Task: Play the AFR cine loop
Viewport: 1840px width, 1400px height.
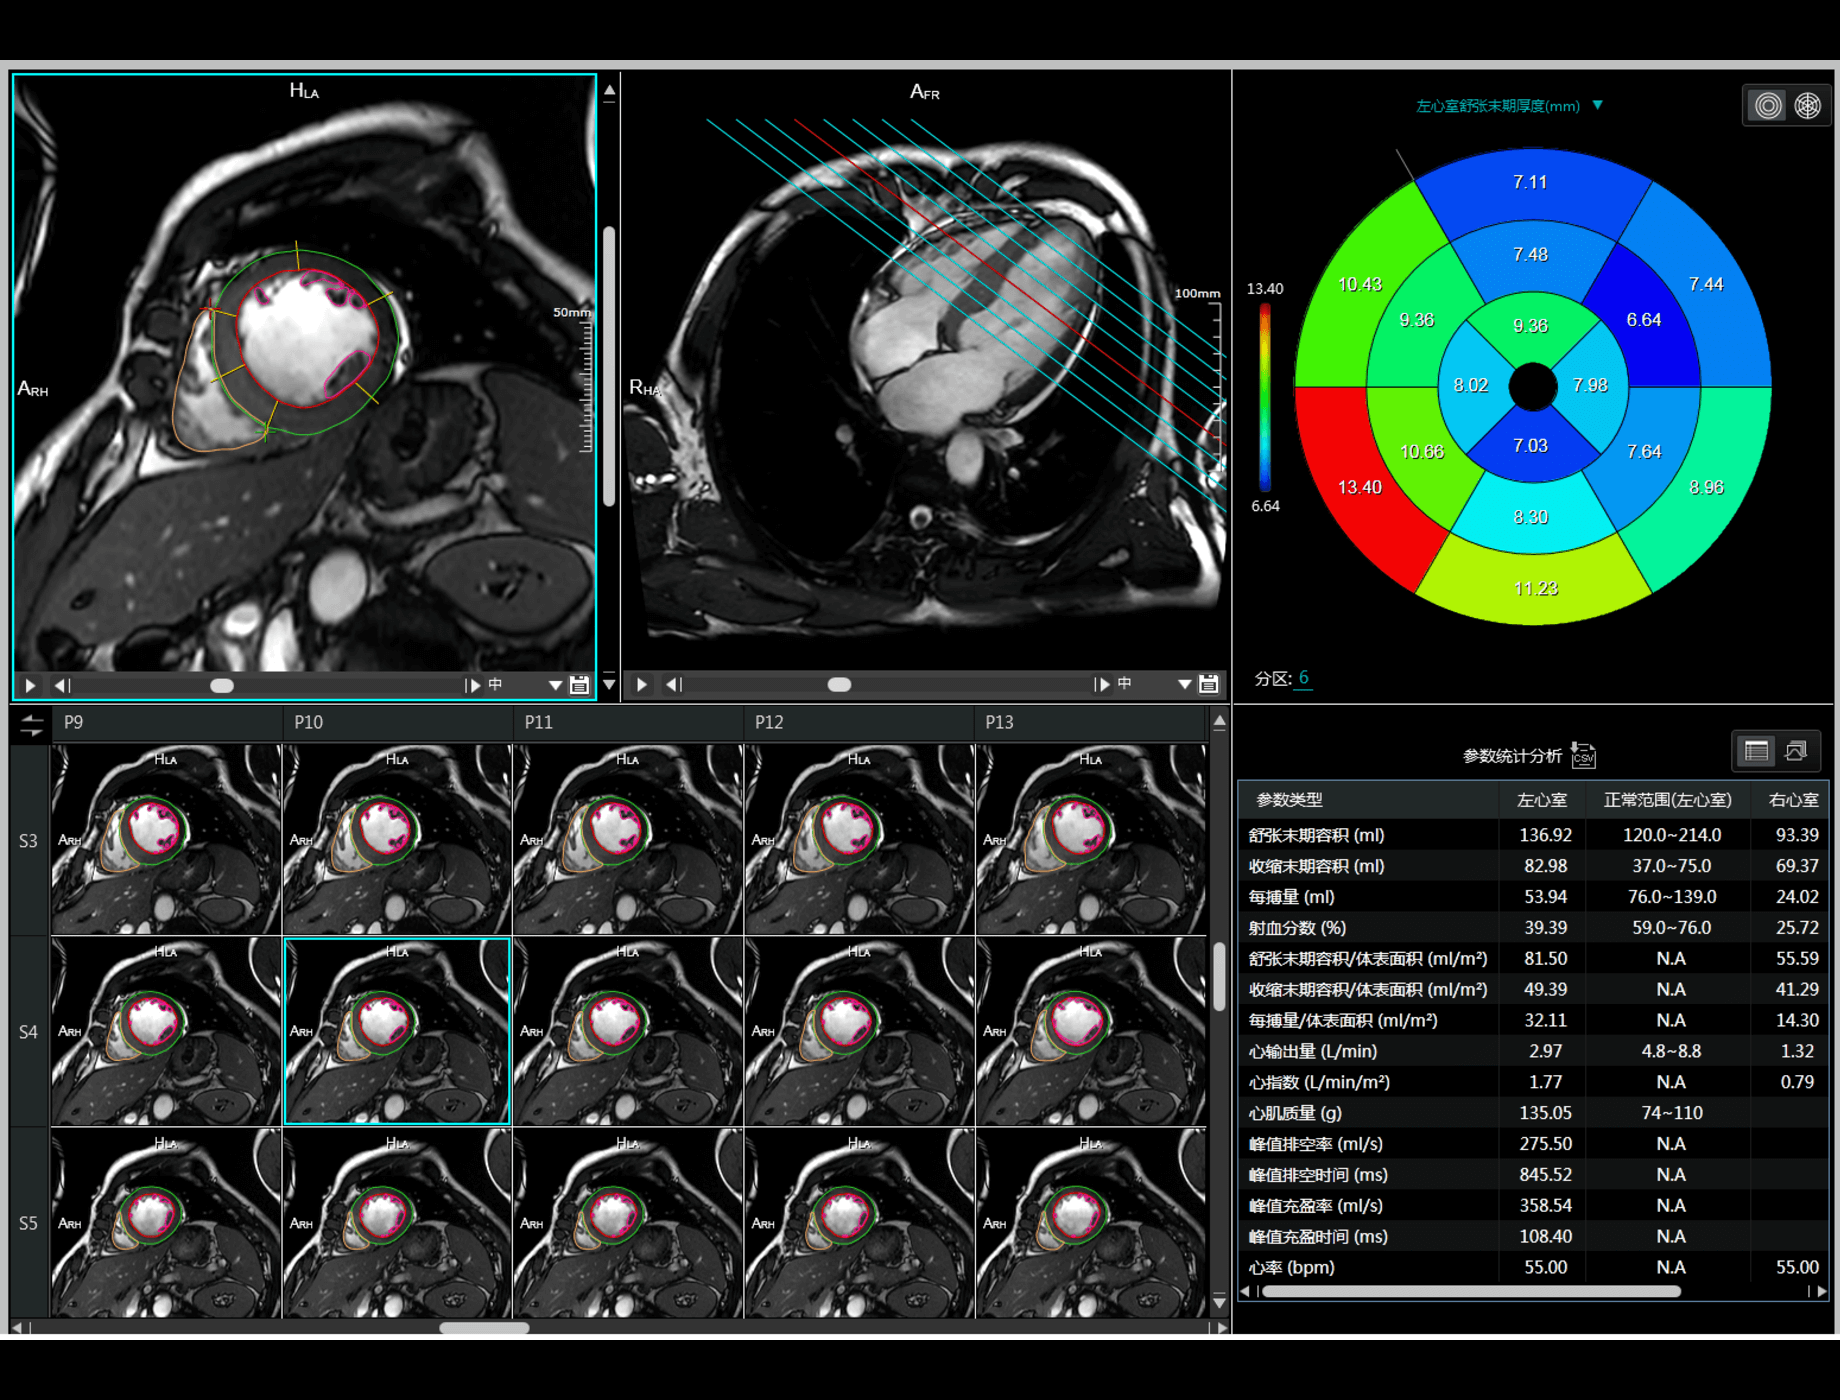Action: pyautogui.click(x=640, y=685)
